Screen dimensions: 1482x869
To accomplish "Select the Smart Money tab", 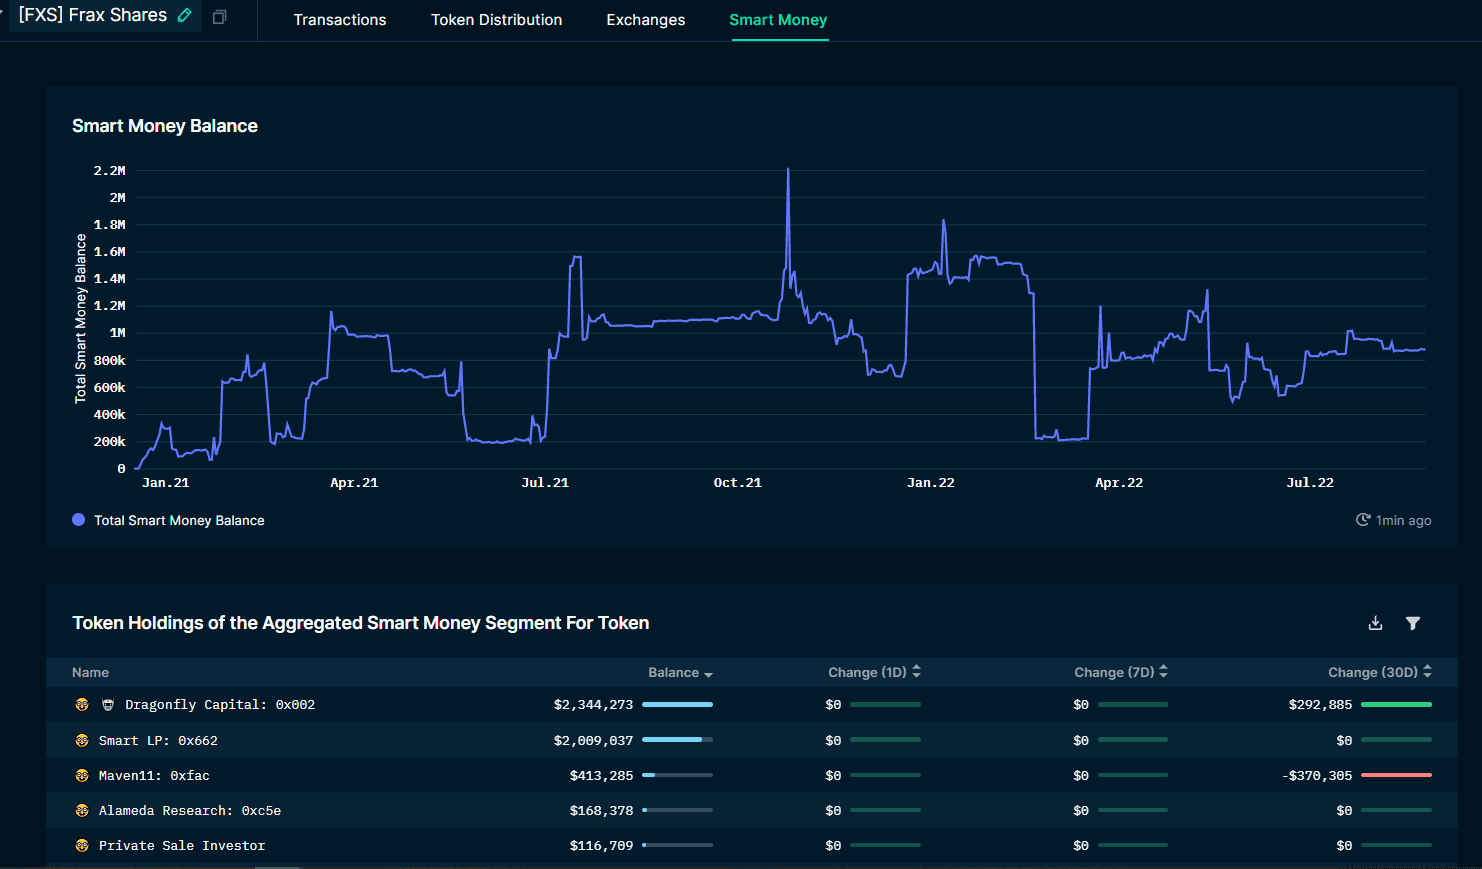I will tap(778, 20).
